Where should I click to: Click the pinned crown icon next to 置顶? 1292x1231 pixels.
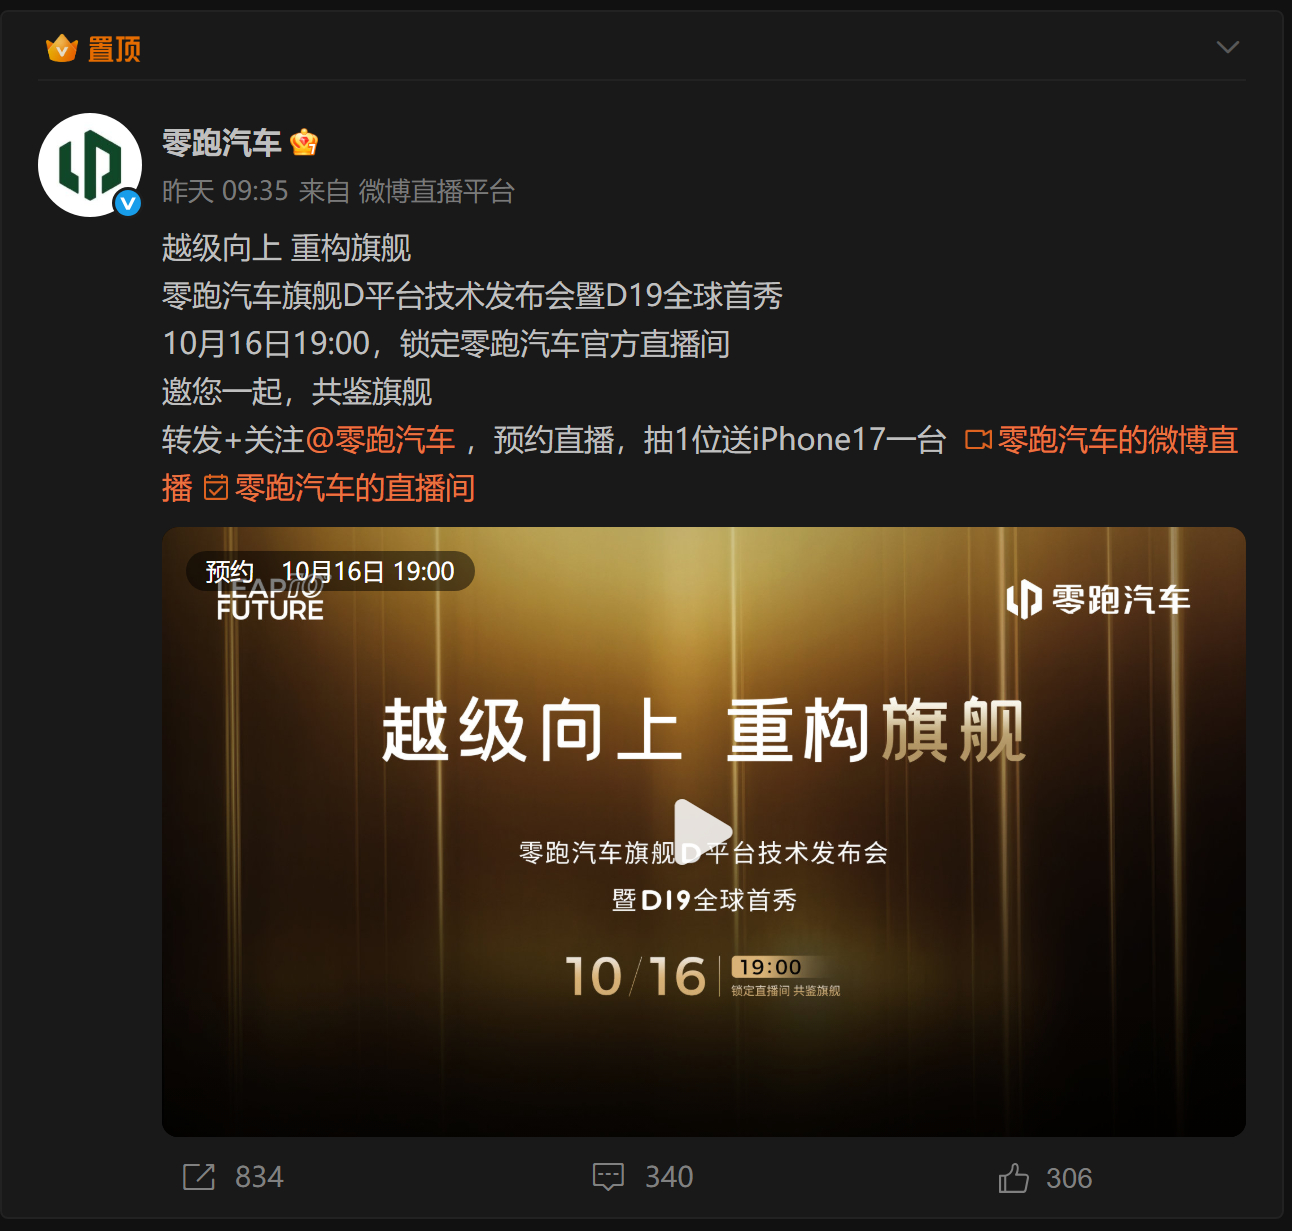pyautogui.click(x=62, y=48)
